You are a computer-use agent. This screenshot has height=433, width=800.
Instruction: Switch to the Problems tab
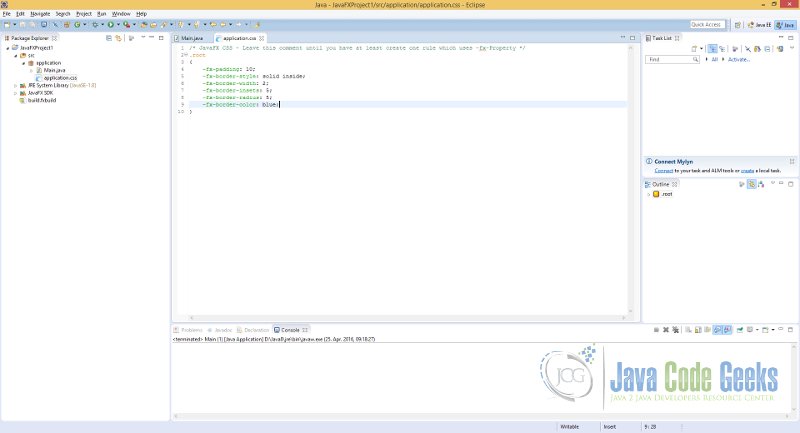pos(188,330)
